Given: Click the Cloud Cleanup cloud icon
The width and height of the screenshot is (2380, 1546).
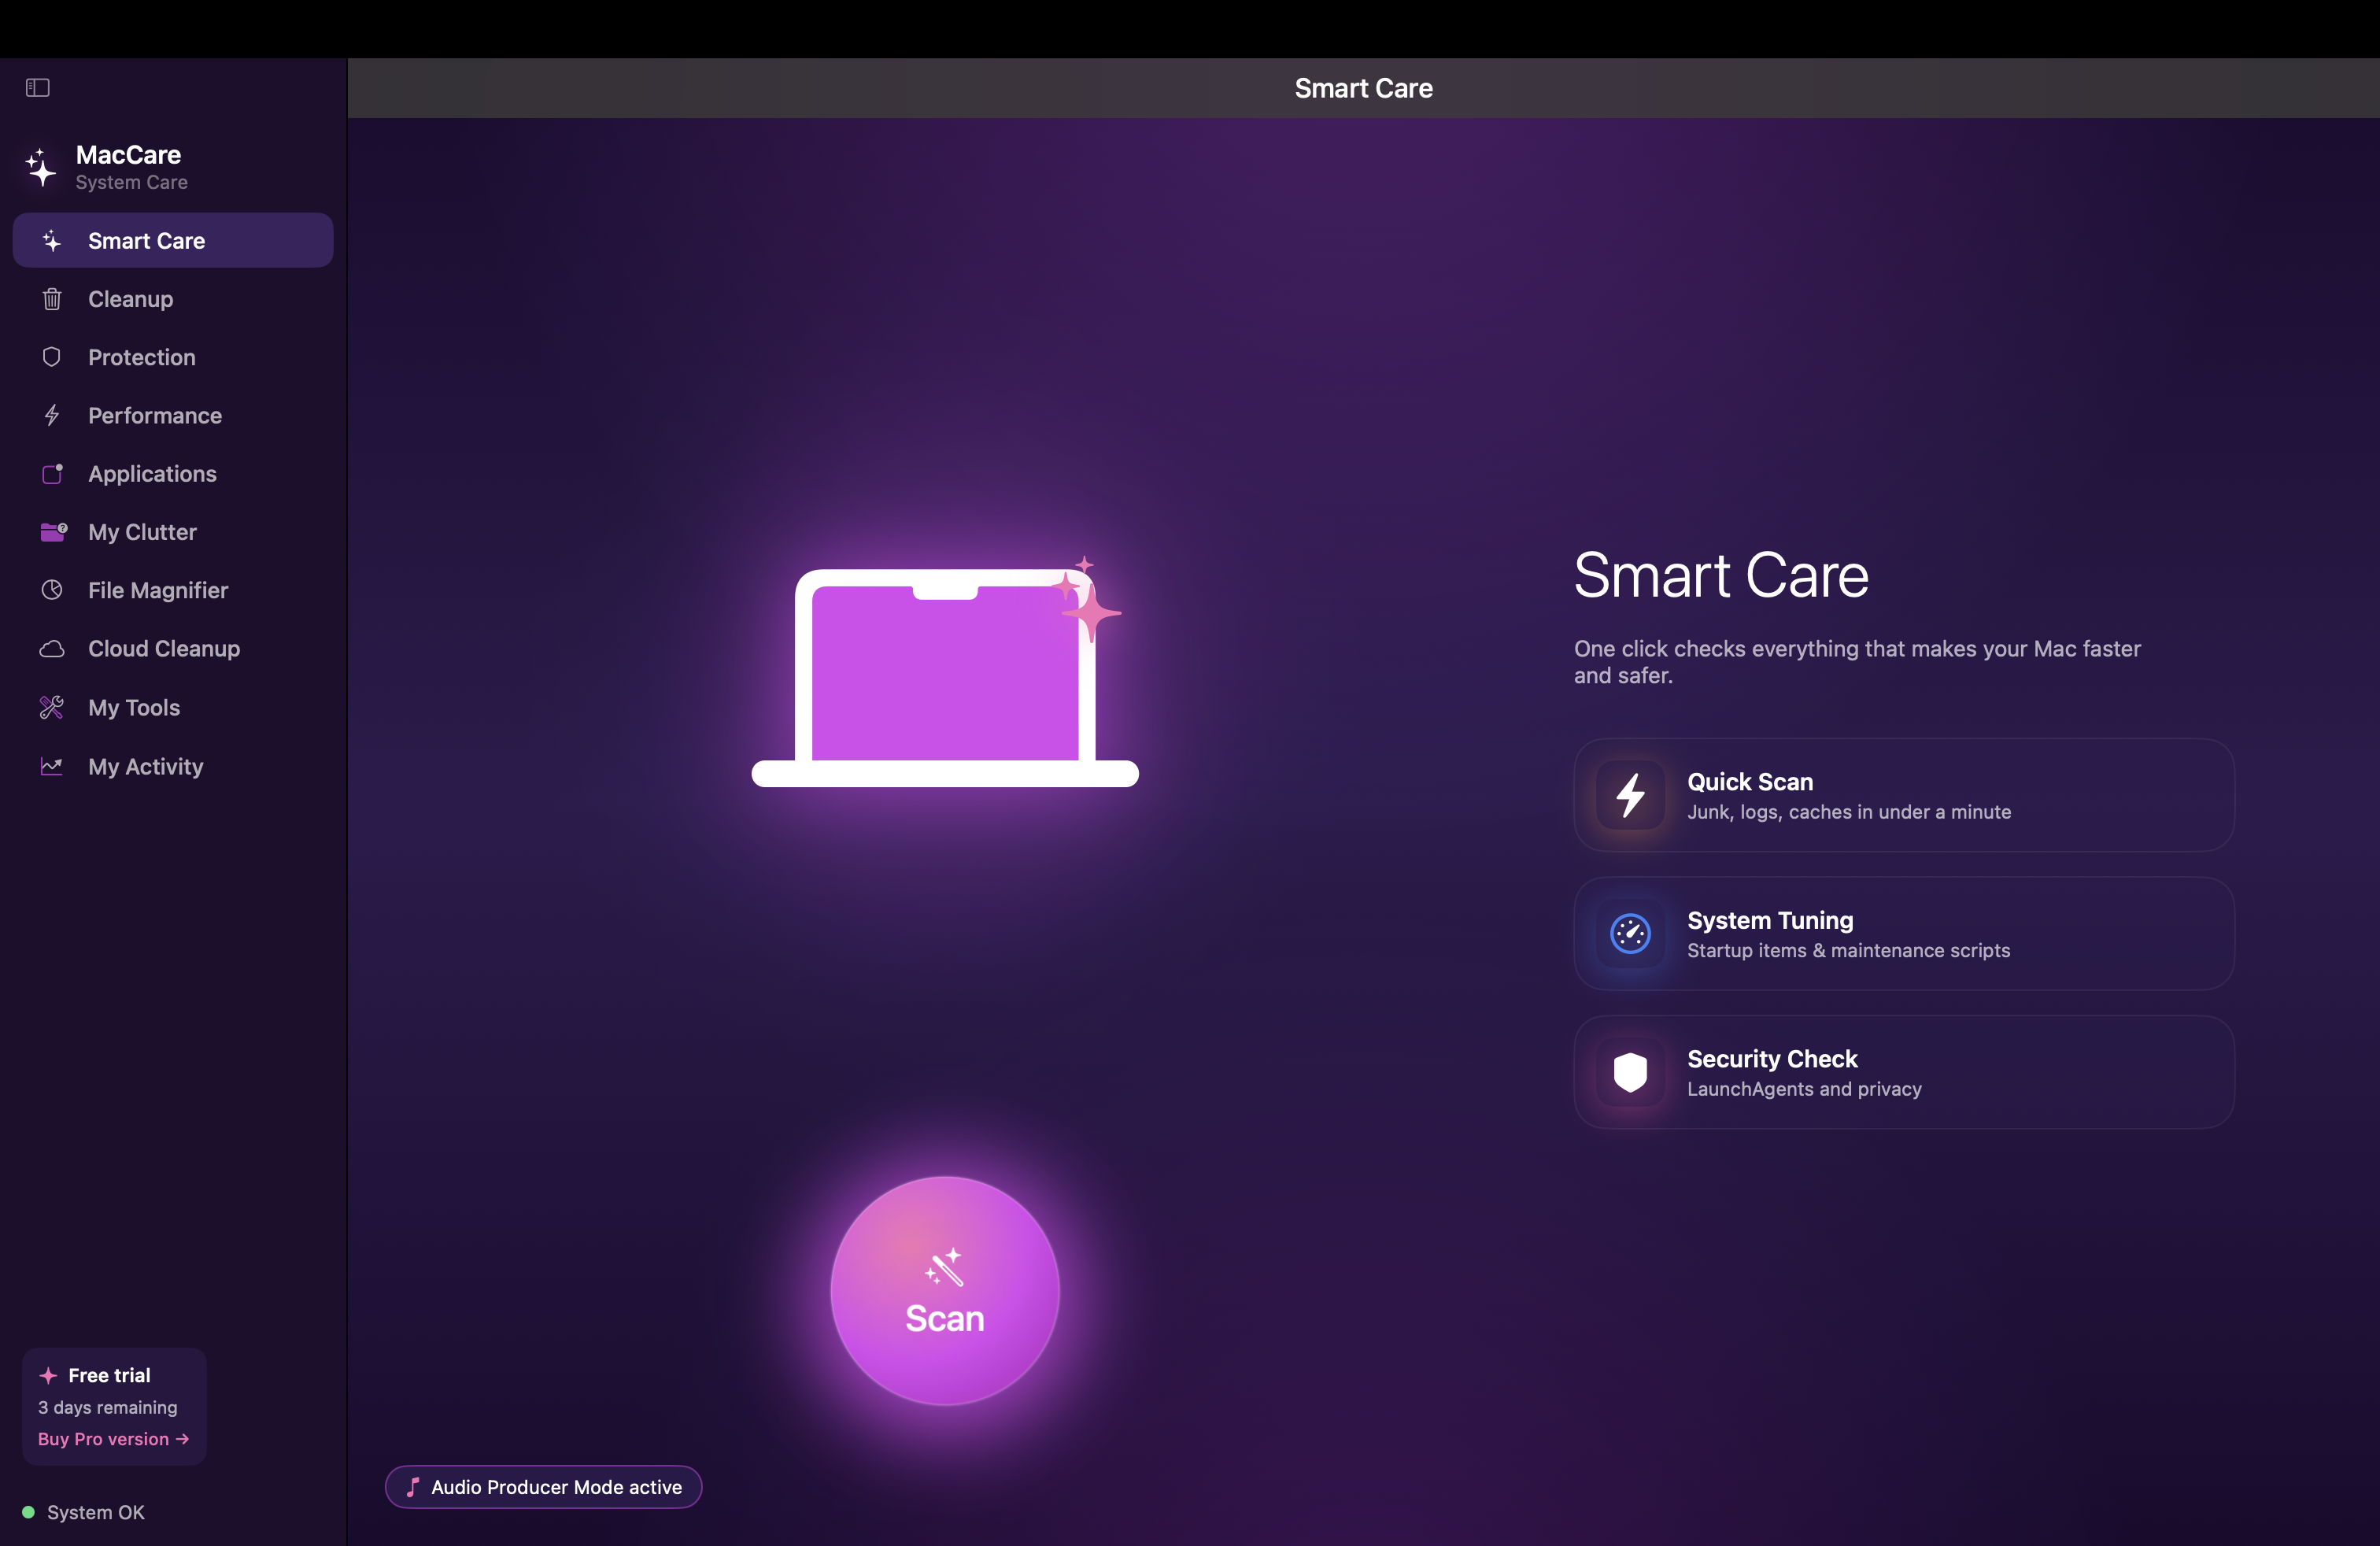Looking at the screenshot, I should (x=52, y=649).
